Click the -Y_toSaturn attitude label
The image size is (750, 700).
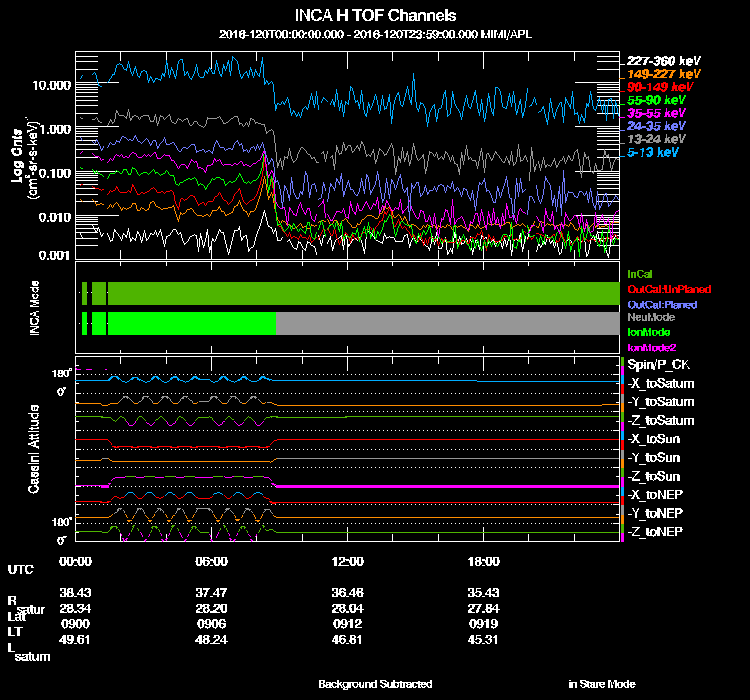(661, 402)
